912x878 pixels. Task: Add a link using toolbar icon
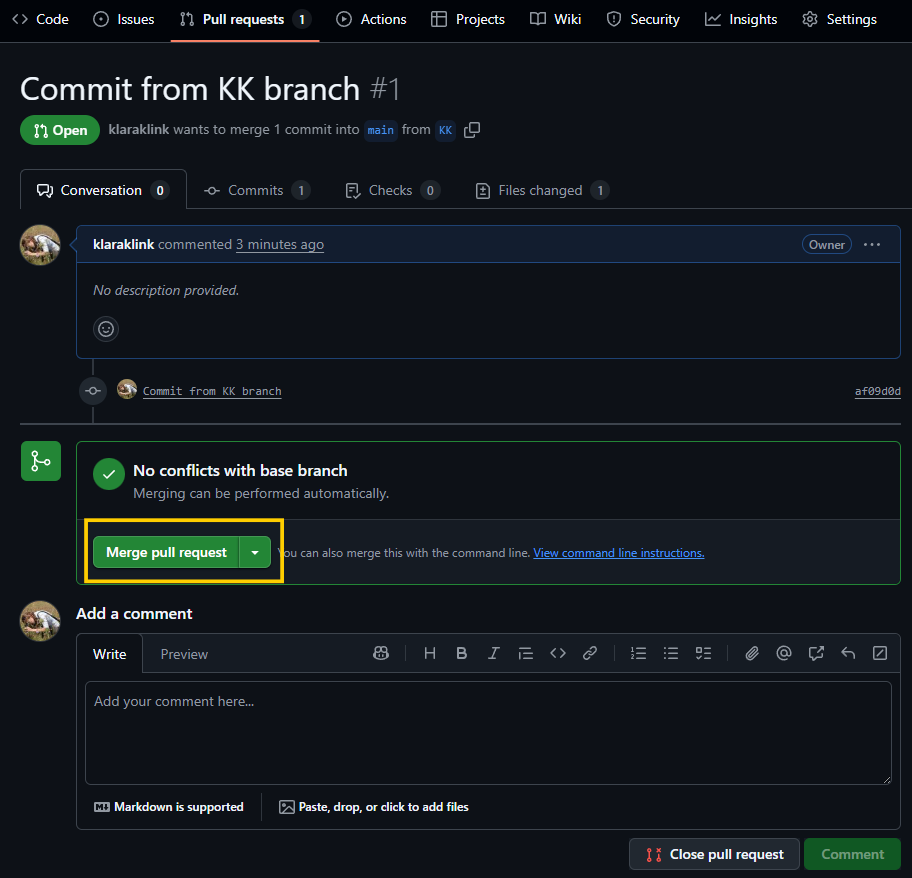point(590,653)
